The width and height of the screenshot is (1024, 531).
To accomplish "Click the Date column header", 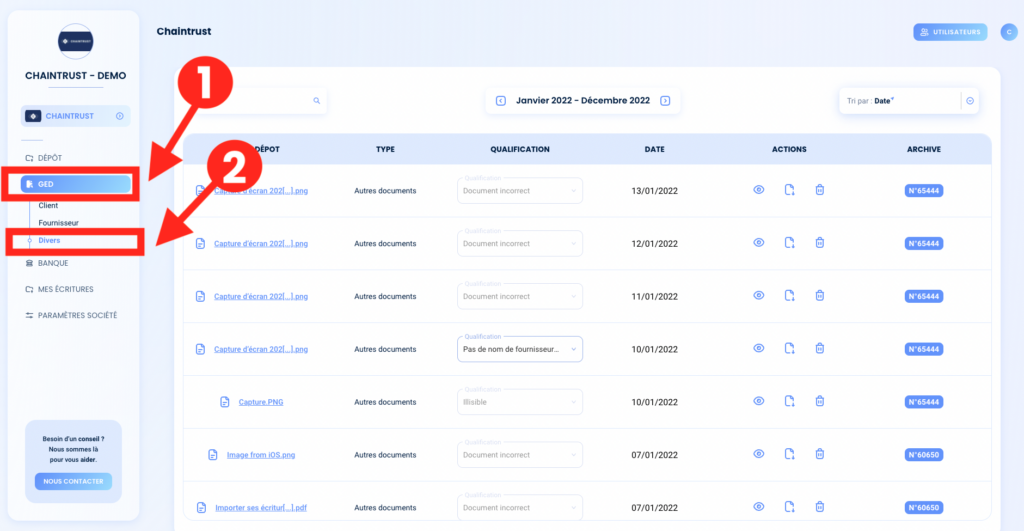I will click(654, 150).
